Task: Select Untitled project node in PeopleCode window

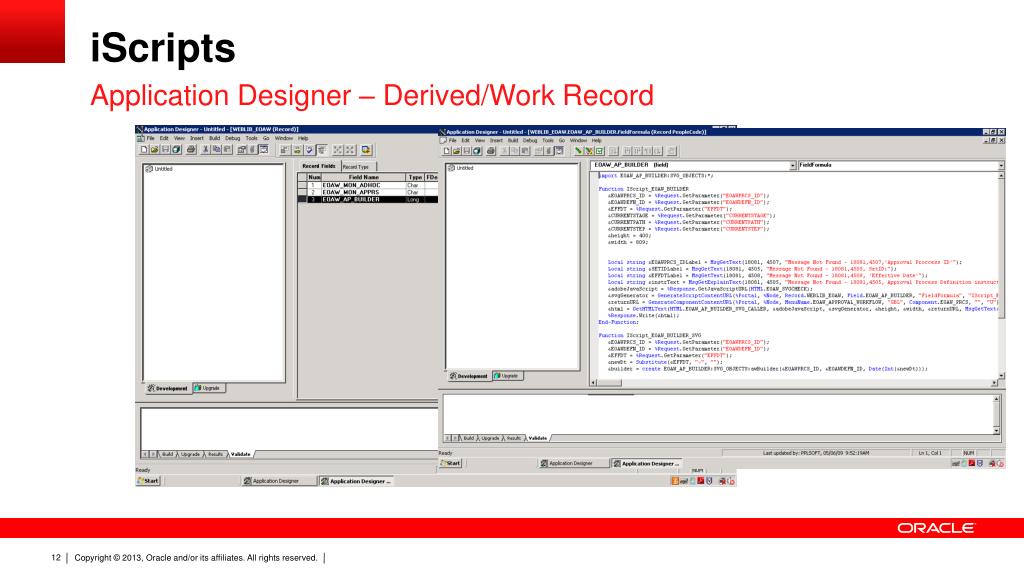Action: [460, 168]
